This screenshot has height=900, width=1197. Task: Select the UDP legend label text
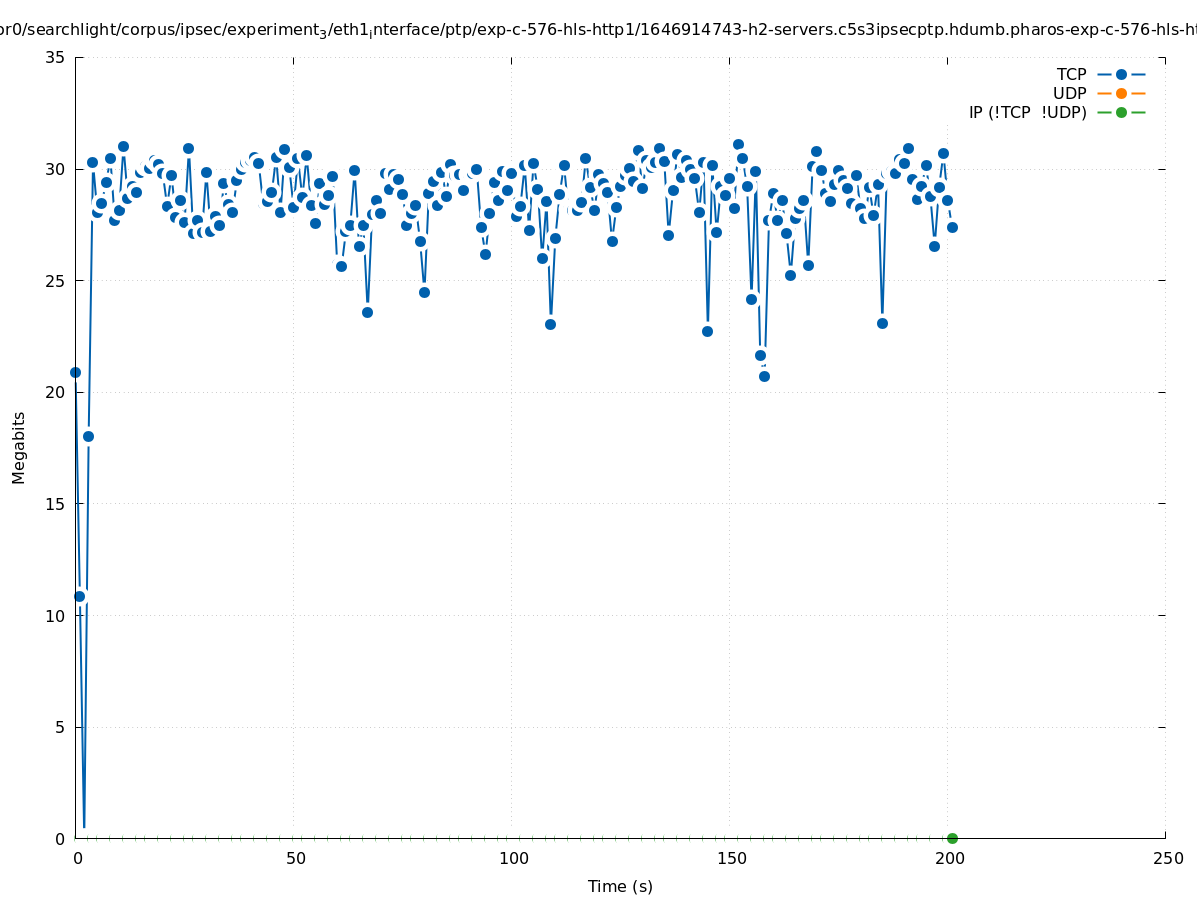coord(1069,93)
